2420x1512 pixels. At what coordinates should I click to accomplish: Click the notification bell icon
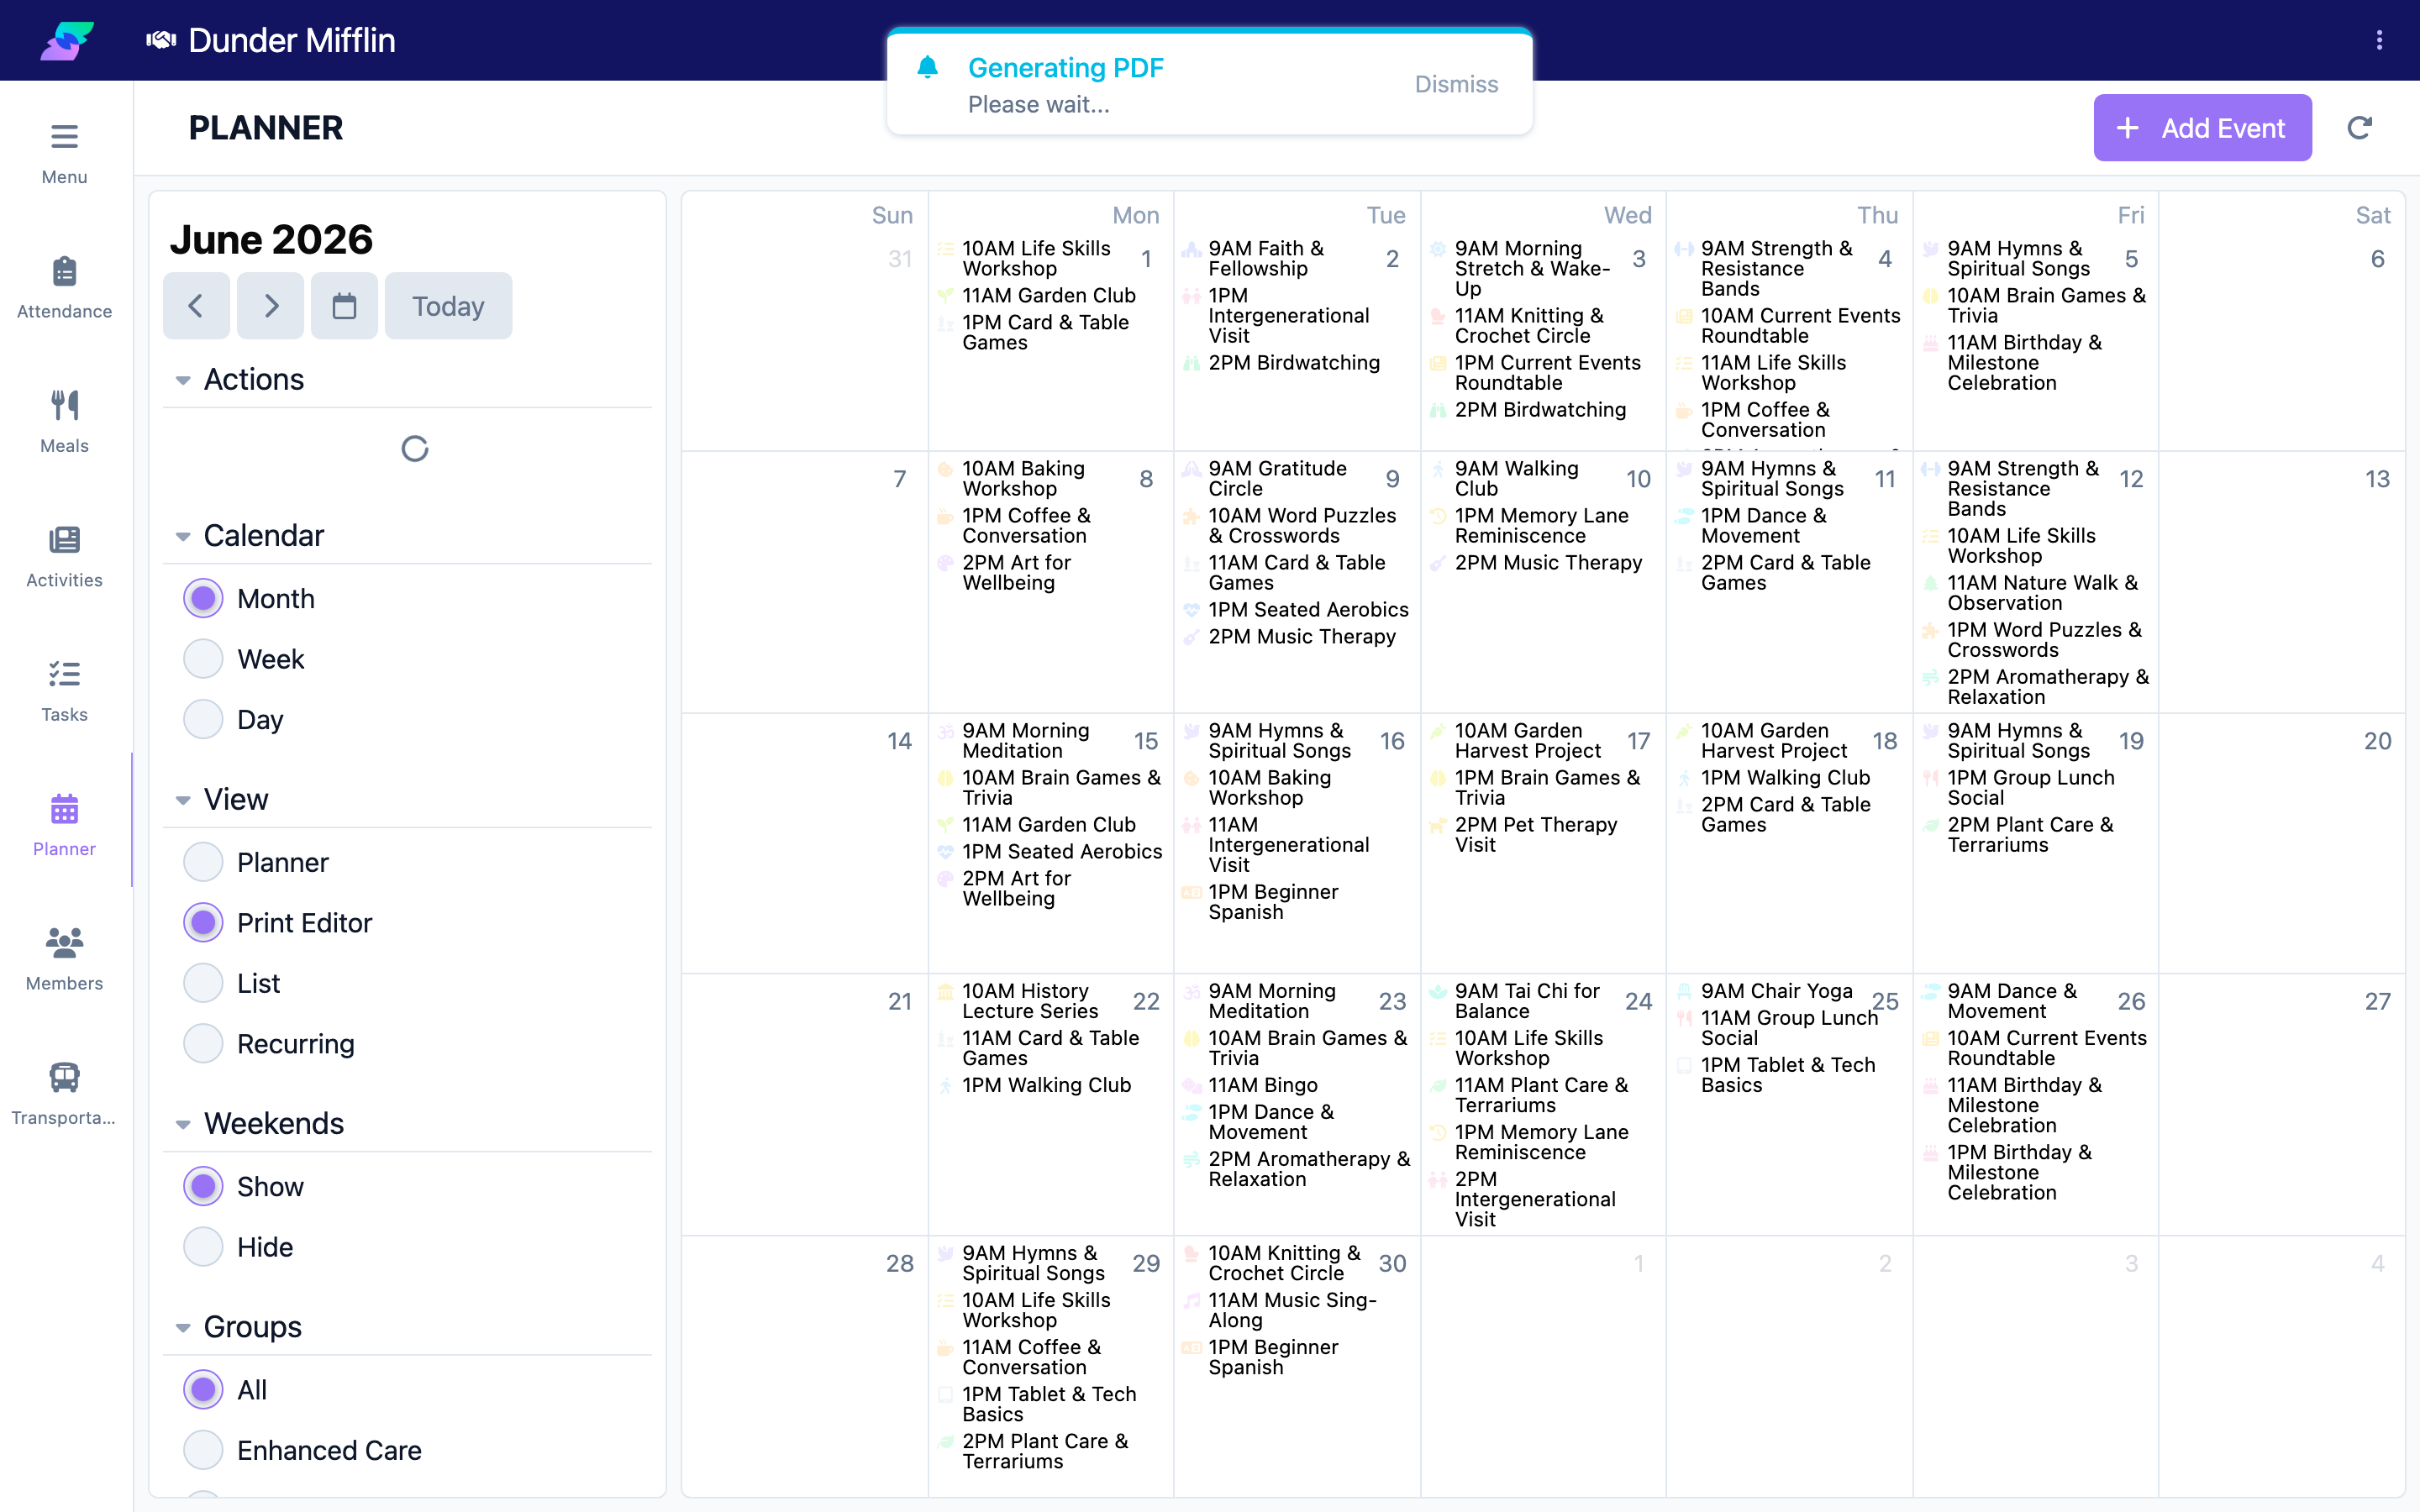click(927, 67)
